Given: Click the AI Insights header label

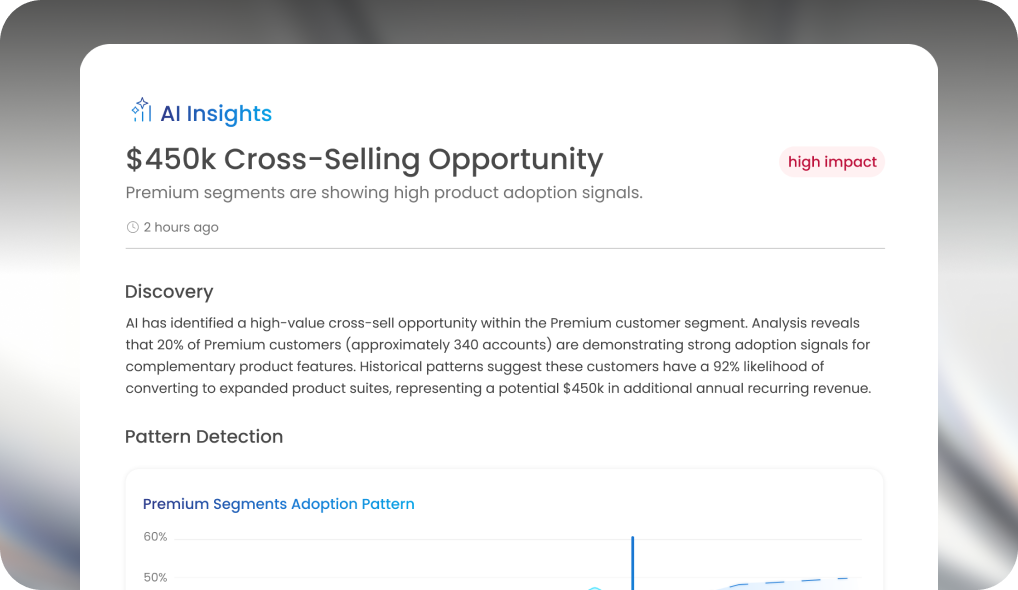Looking at the screenshot, I should coord(216,114).
